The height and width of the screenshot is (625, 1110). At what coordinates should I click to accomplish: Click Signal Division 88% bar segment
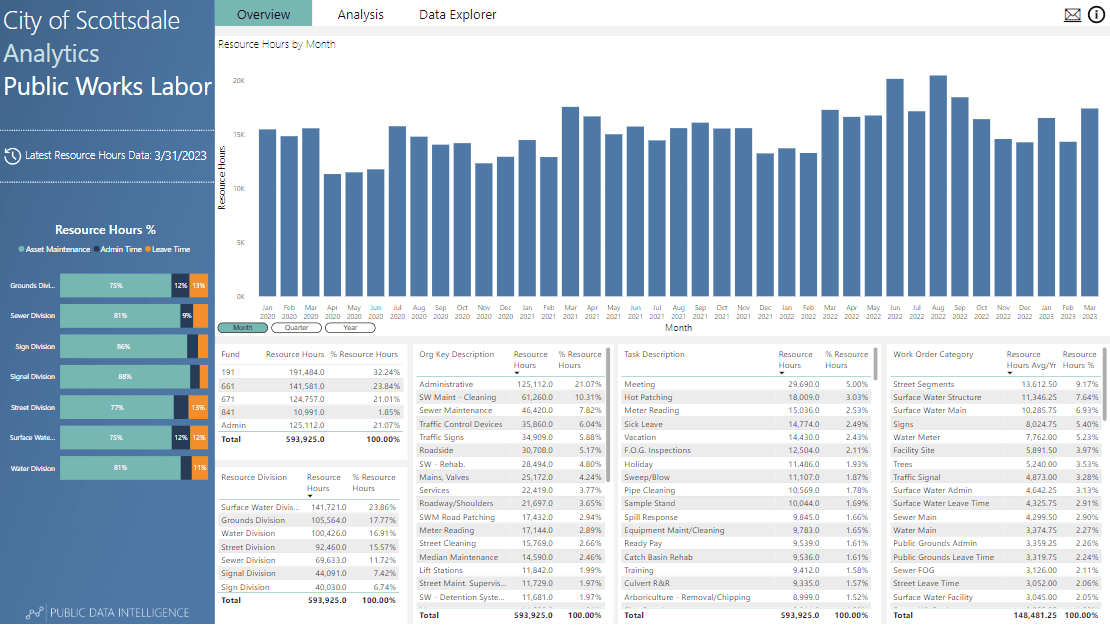[x=125, y=377]
